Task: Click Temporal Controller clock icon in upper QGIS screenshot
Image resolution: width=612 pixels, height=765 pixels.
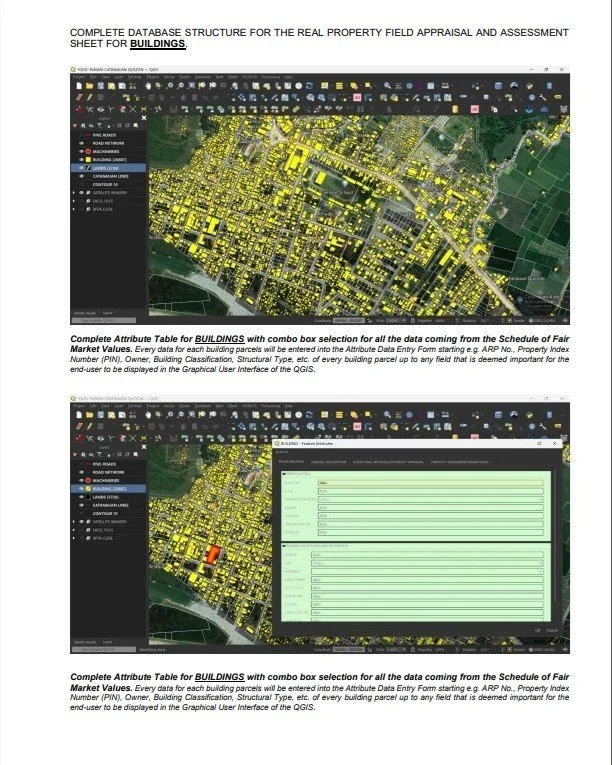Action: point(298,86)
